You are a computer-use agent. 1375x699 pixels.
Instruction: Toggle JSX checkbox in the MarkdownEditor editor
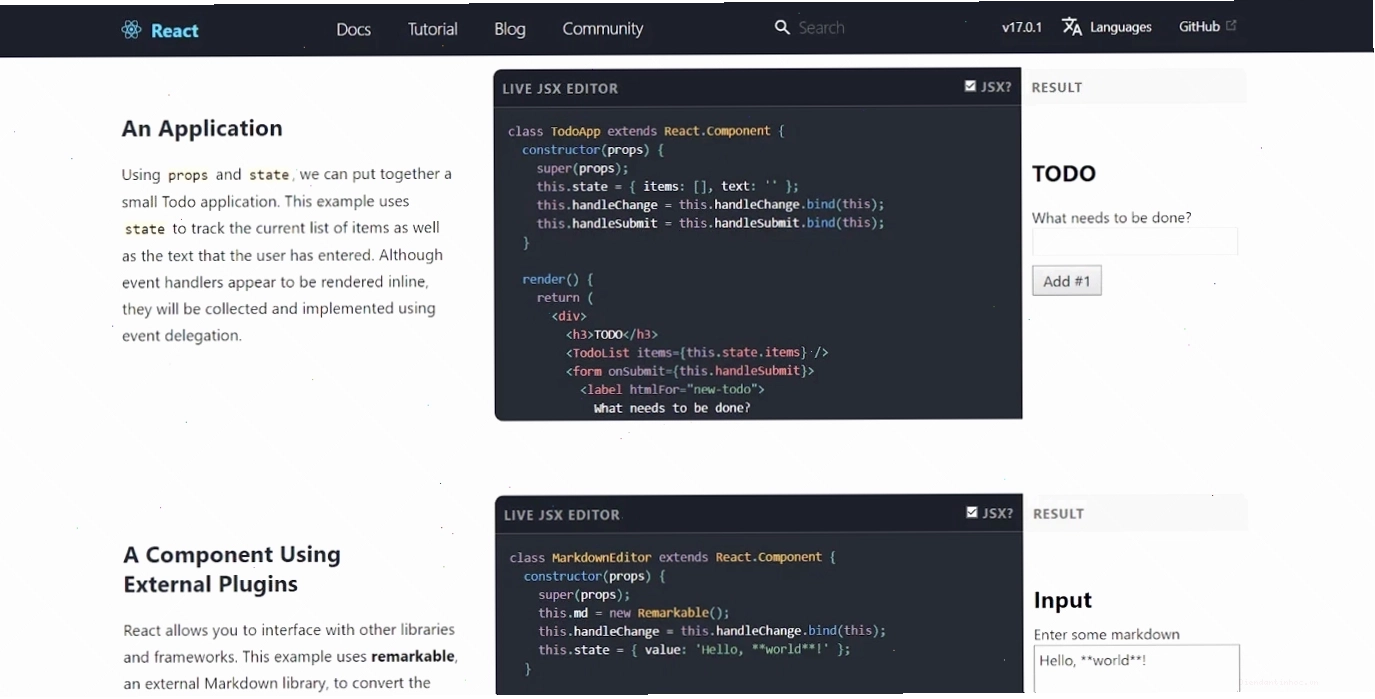click(x=972, y=512)
